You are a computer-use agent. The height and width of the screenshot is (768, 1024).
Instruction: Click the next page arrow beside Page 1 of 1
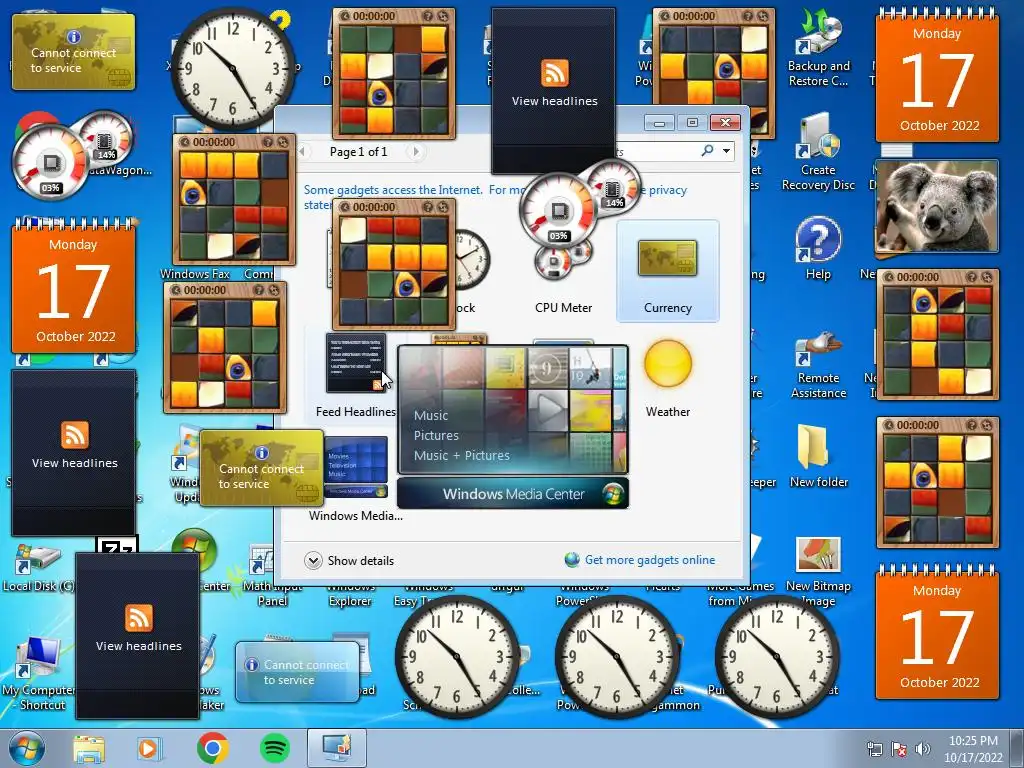point(415,152)
